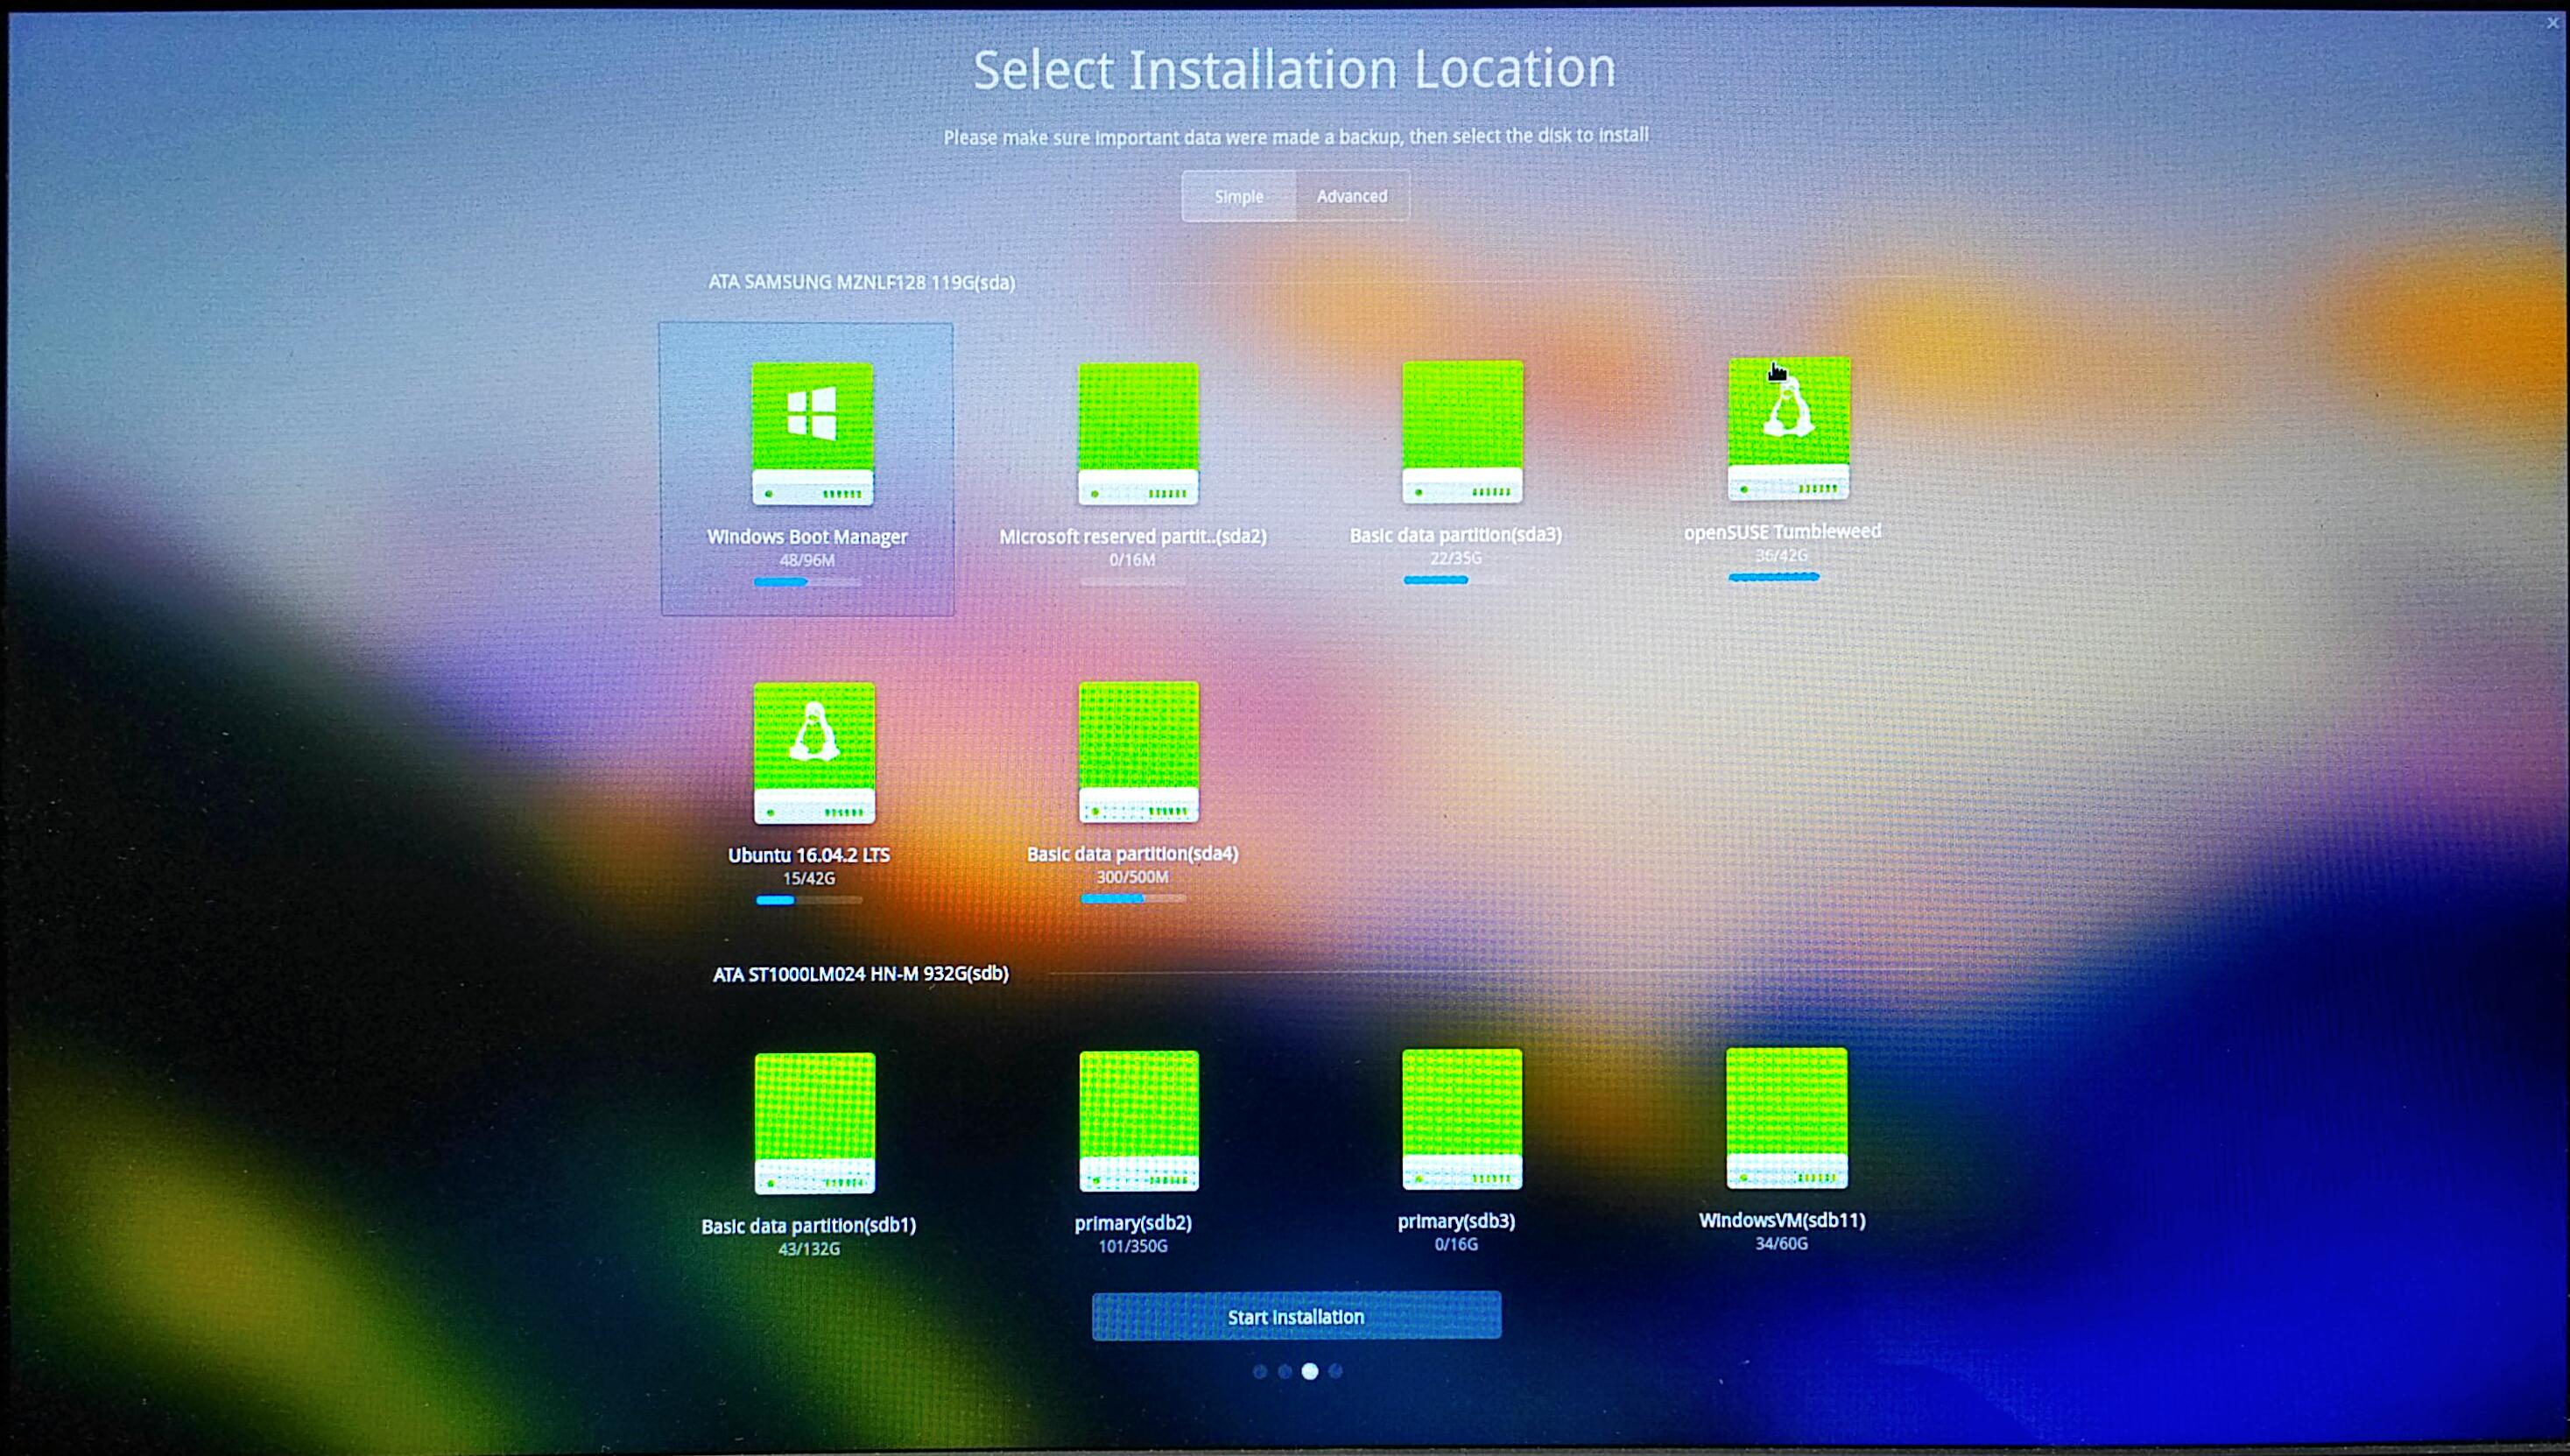Click the 'Basic data partition(sda3)' label
Image resolution: width=2570 pixels, height=1456 pixels.
click(1455, 535)
